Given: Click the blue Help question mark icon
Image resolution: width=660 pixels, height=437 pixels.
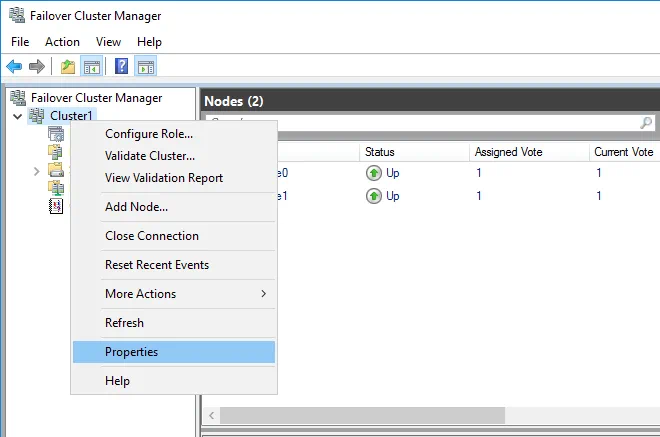Looking at the screenshot, I should pos(121,67).
